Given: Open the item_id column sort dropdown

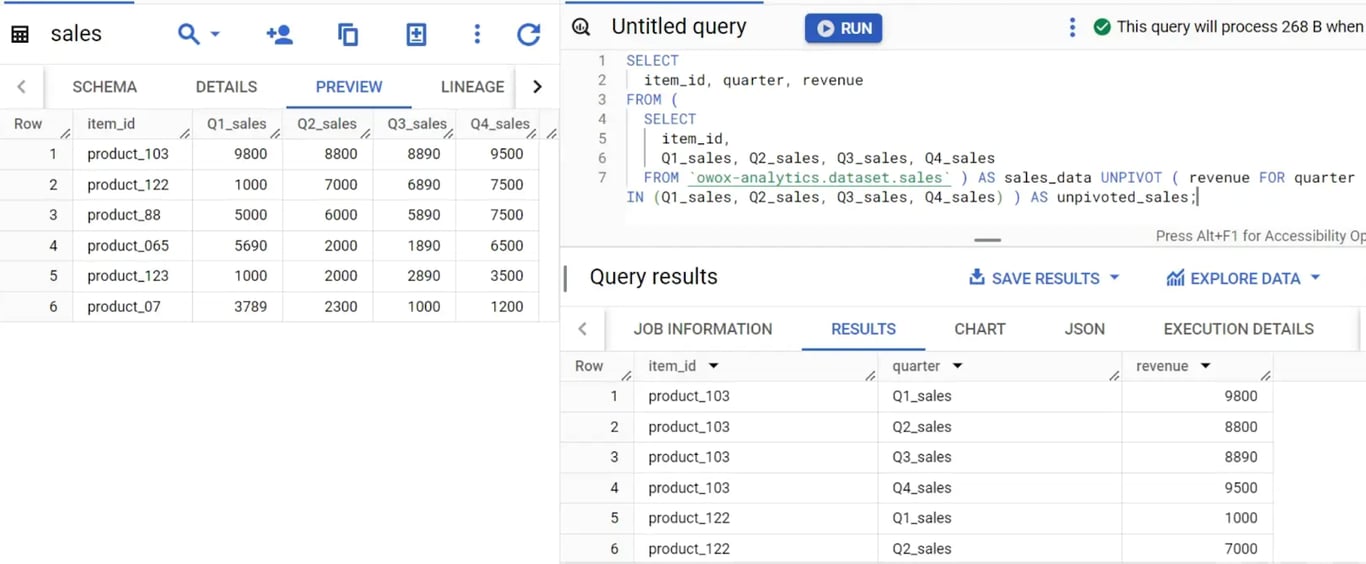Looking at the screenshot, I should point(714,366).
